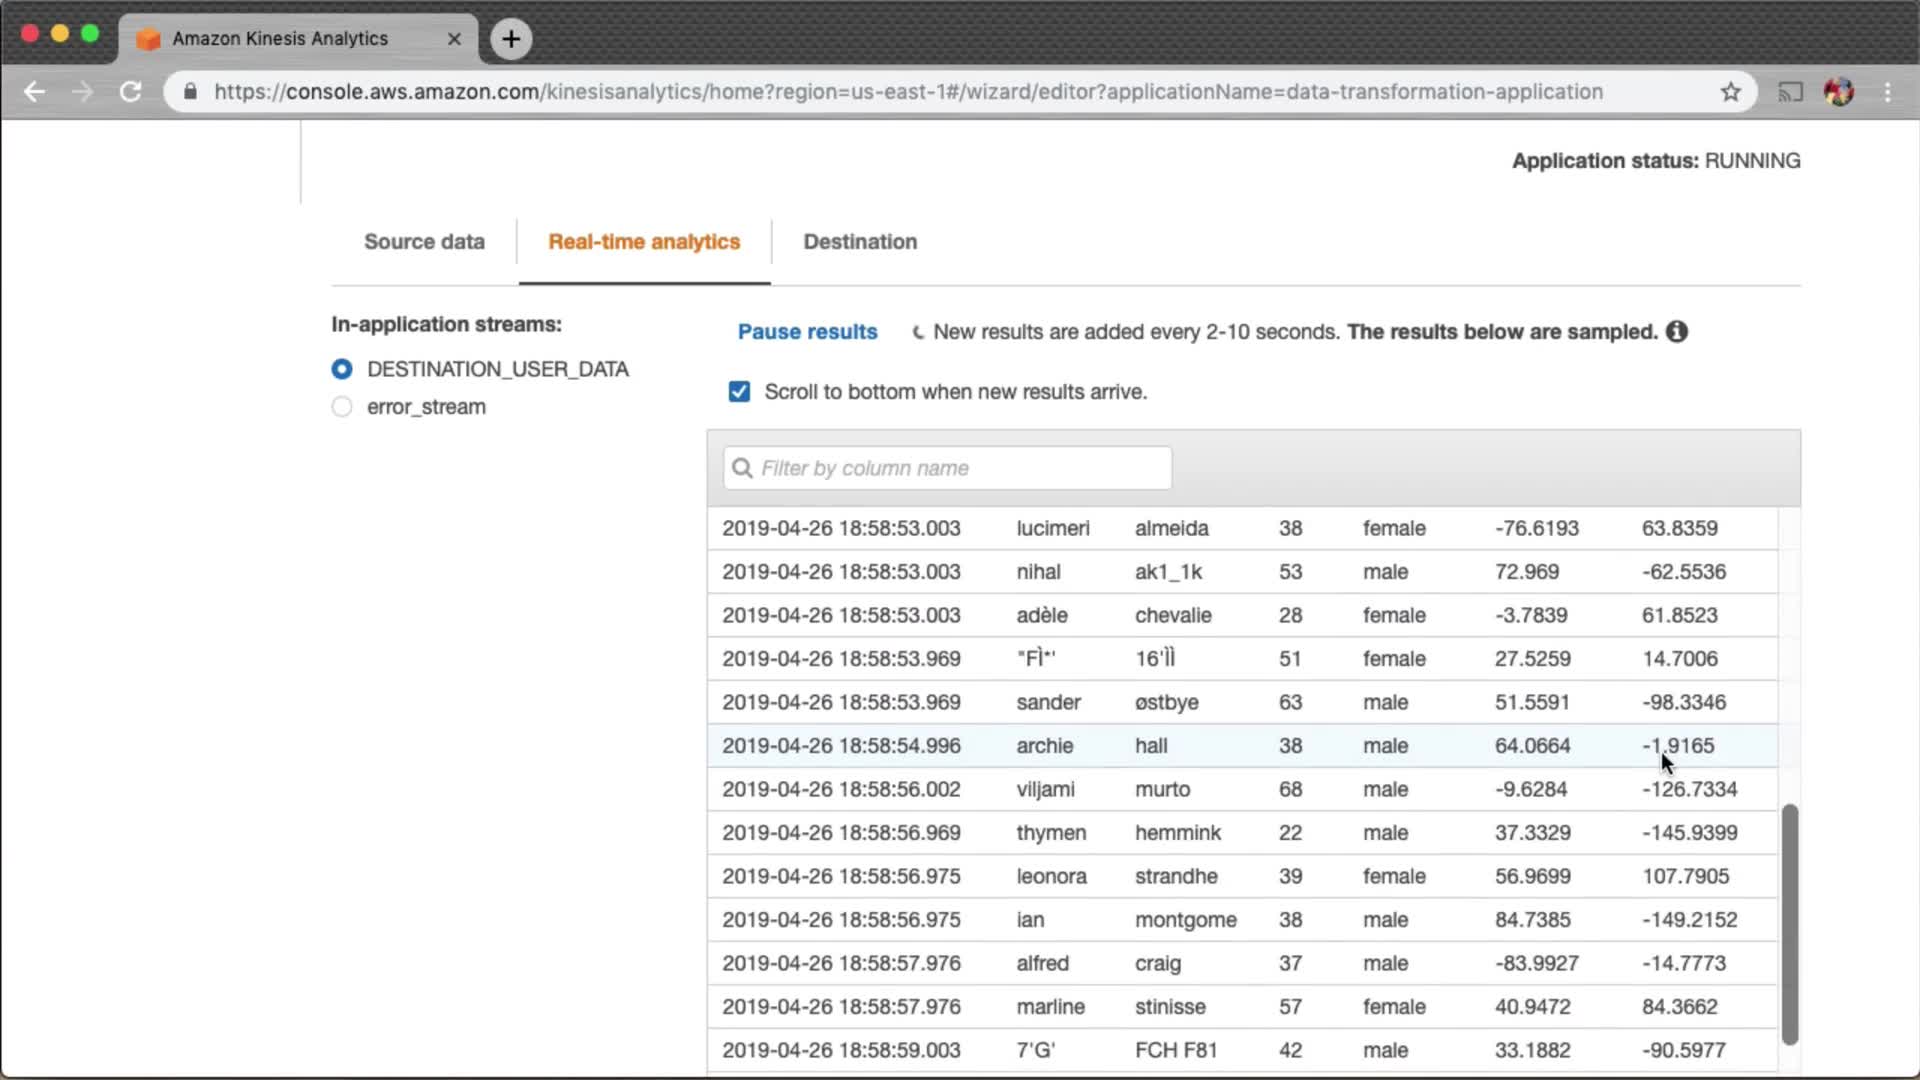Select error_stream radio button
This screenshot has height=1080, width=1920.
(342, 407)
